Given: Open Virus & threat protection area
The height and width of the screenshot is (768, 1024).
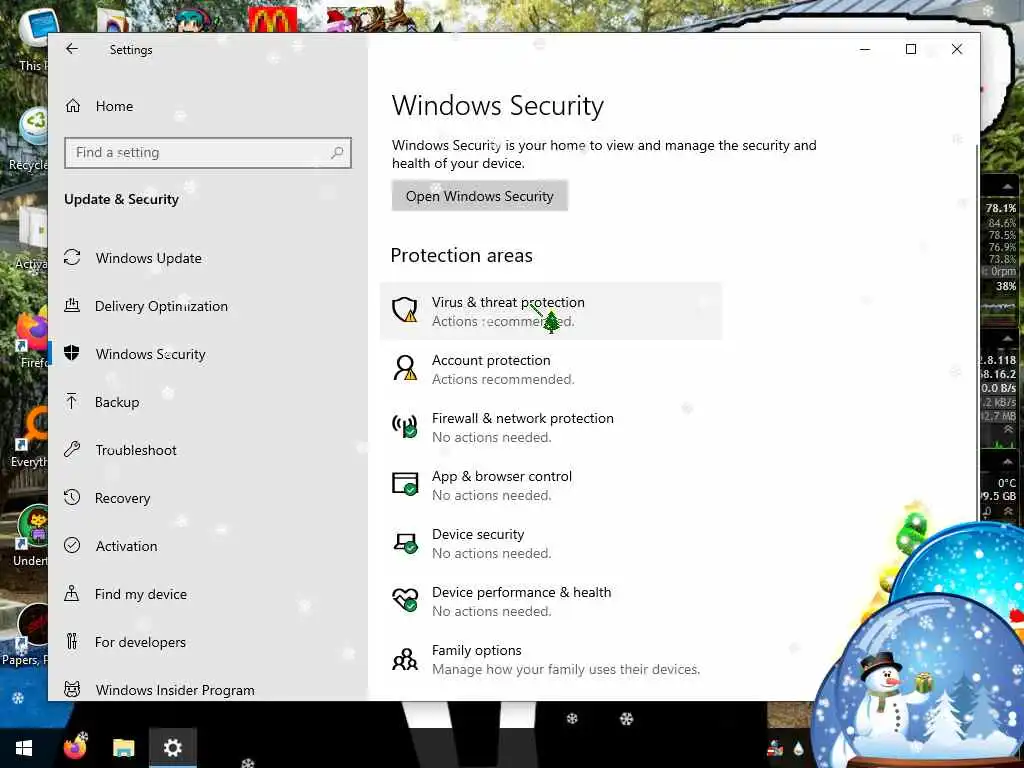Looking at the screenshot, I should 551,311.
